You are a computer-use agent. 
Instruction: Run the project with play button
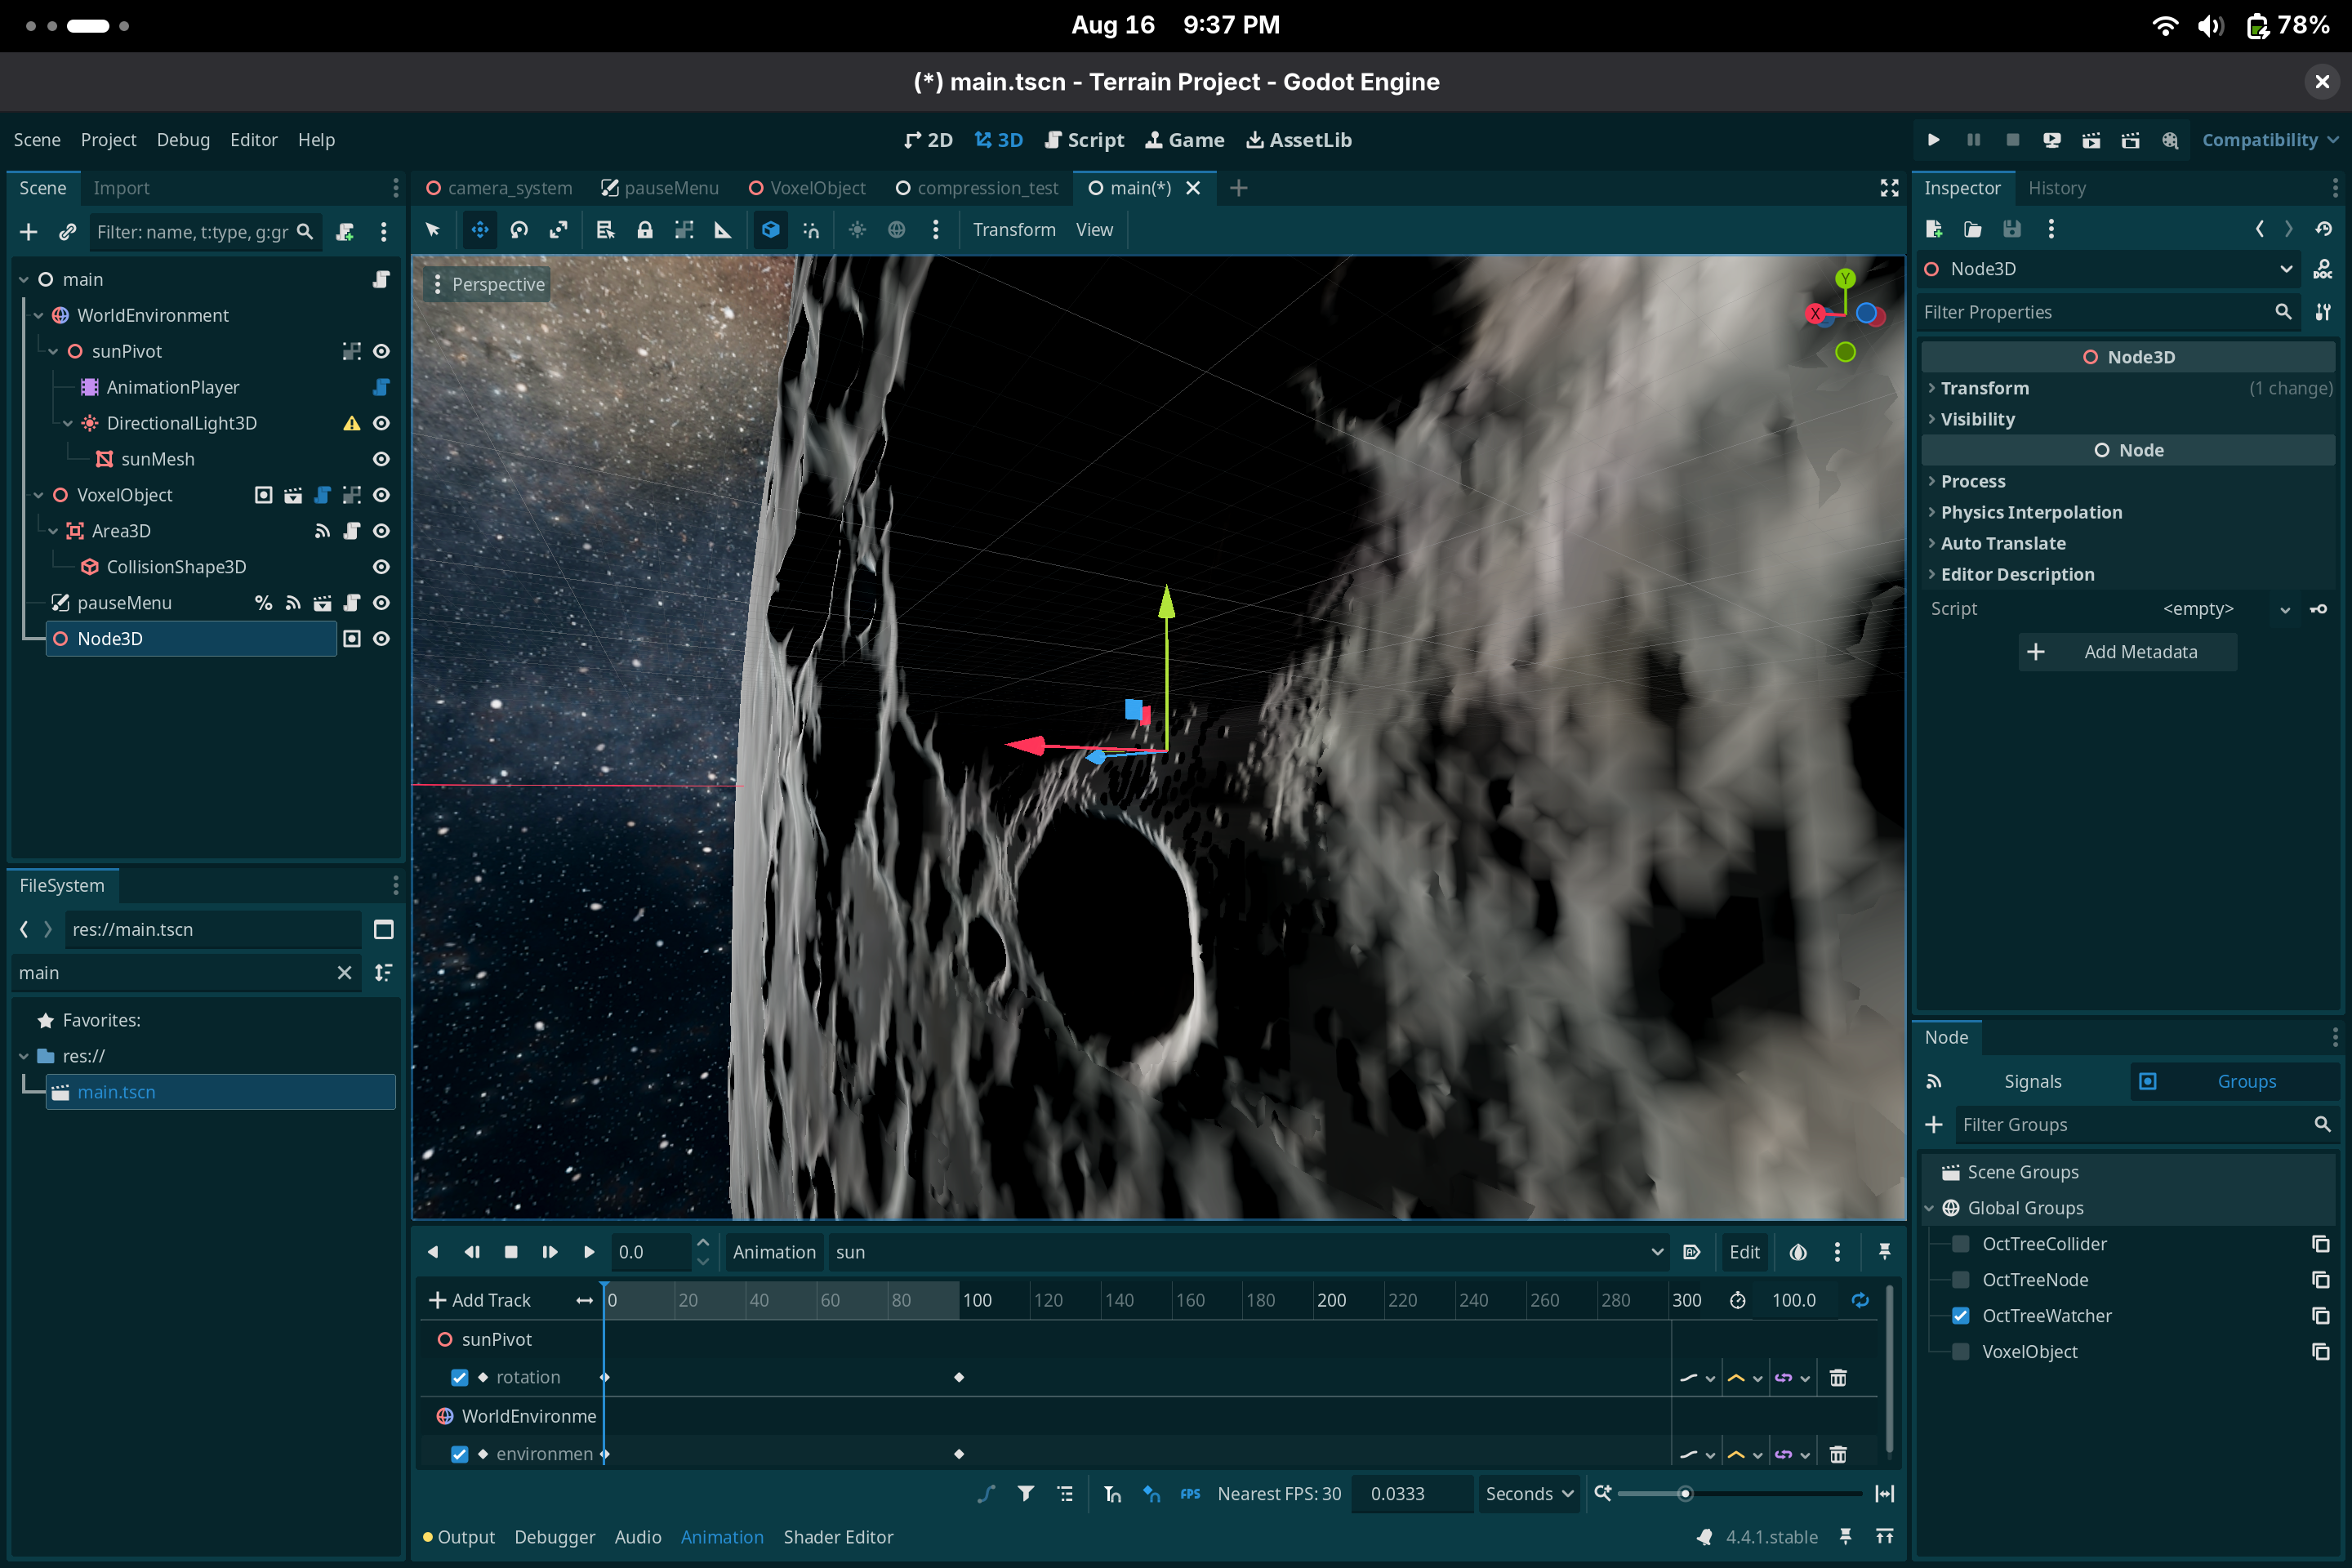(1933, 140)
